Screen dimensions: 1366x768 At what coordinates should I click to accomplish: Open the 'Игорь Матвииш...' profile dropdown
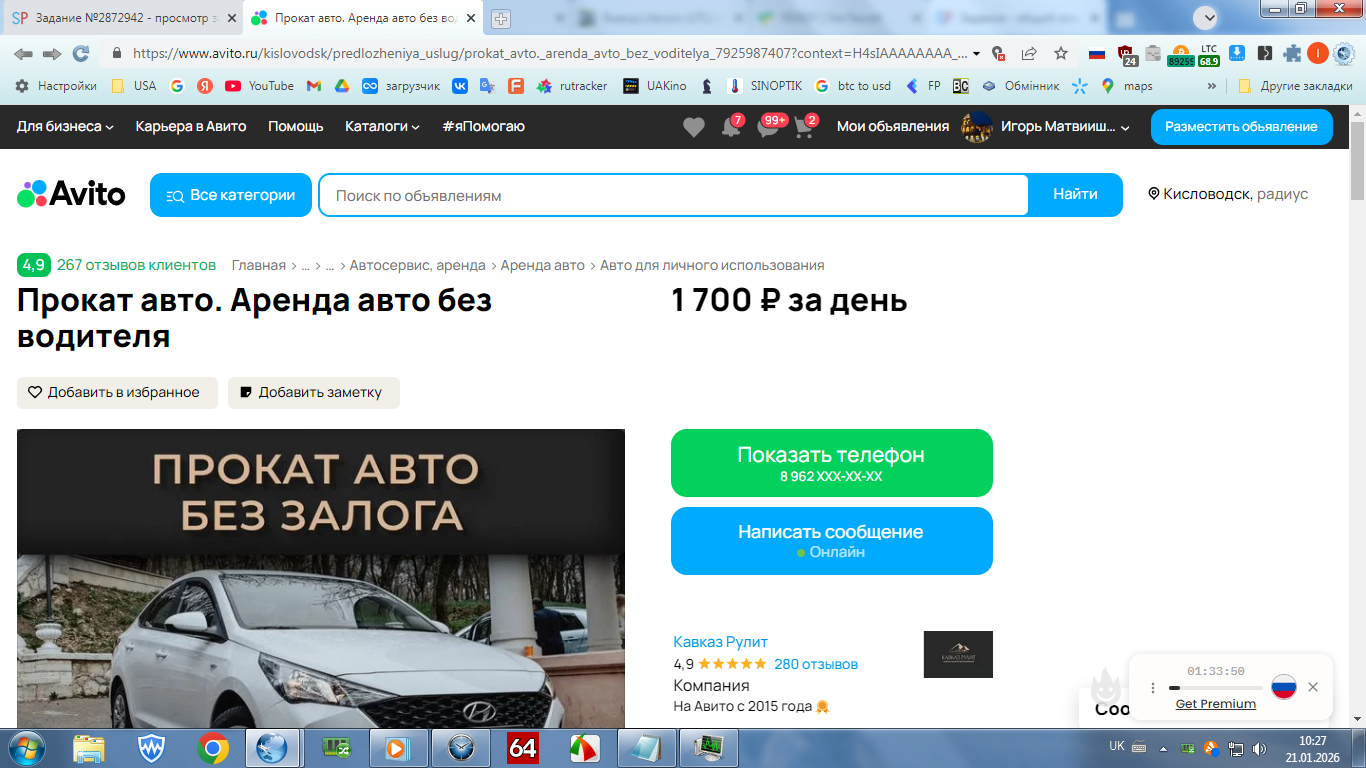1045,127
